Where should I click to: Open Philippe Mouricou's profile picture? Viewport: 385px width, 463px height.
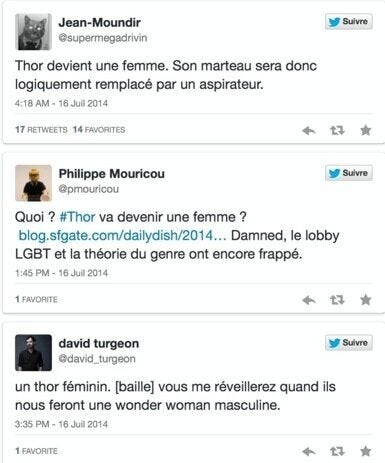coord(33,183)
